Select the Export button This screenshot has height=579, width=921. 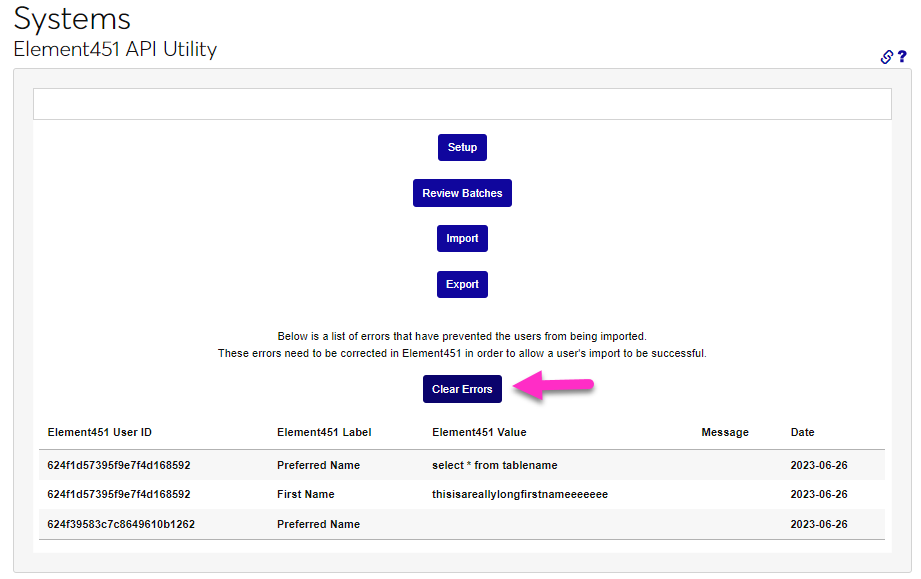(462, 284)
